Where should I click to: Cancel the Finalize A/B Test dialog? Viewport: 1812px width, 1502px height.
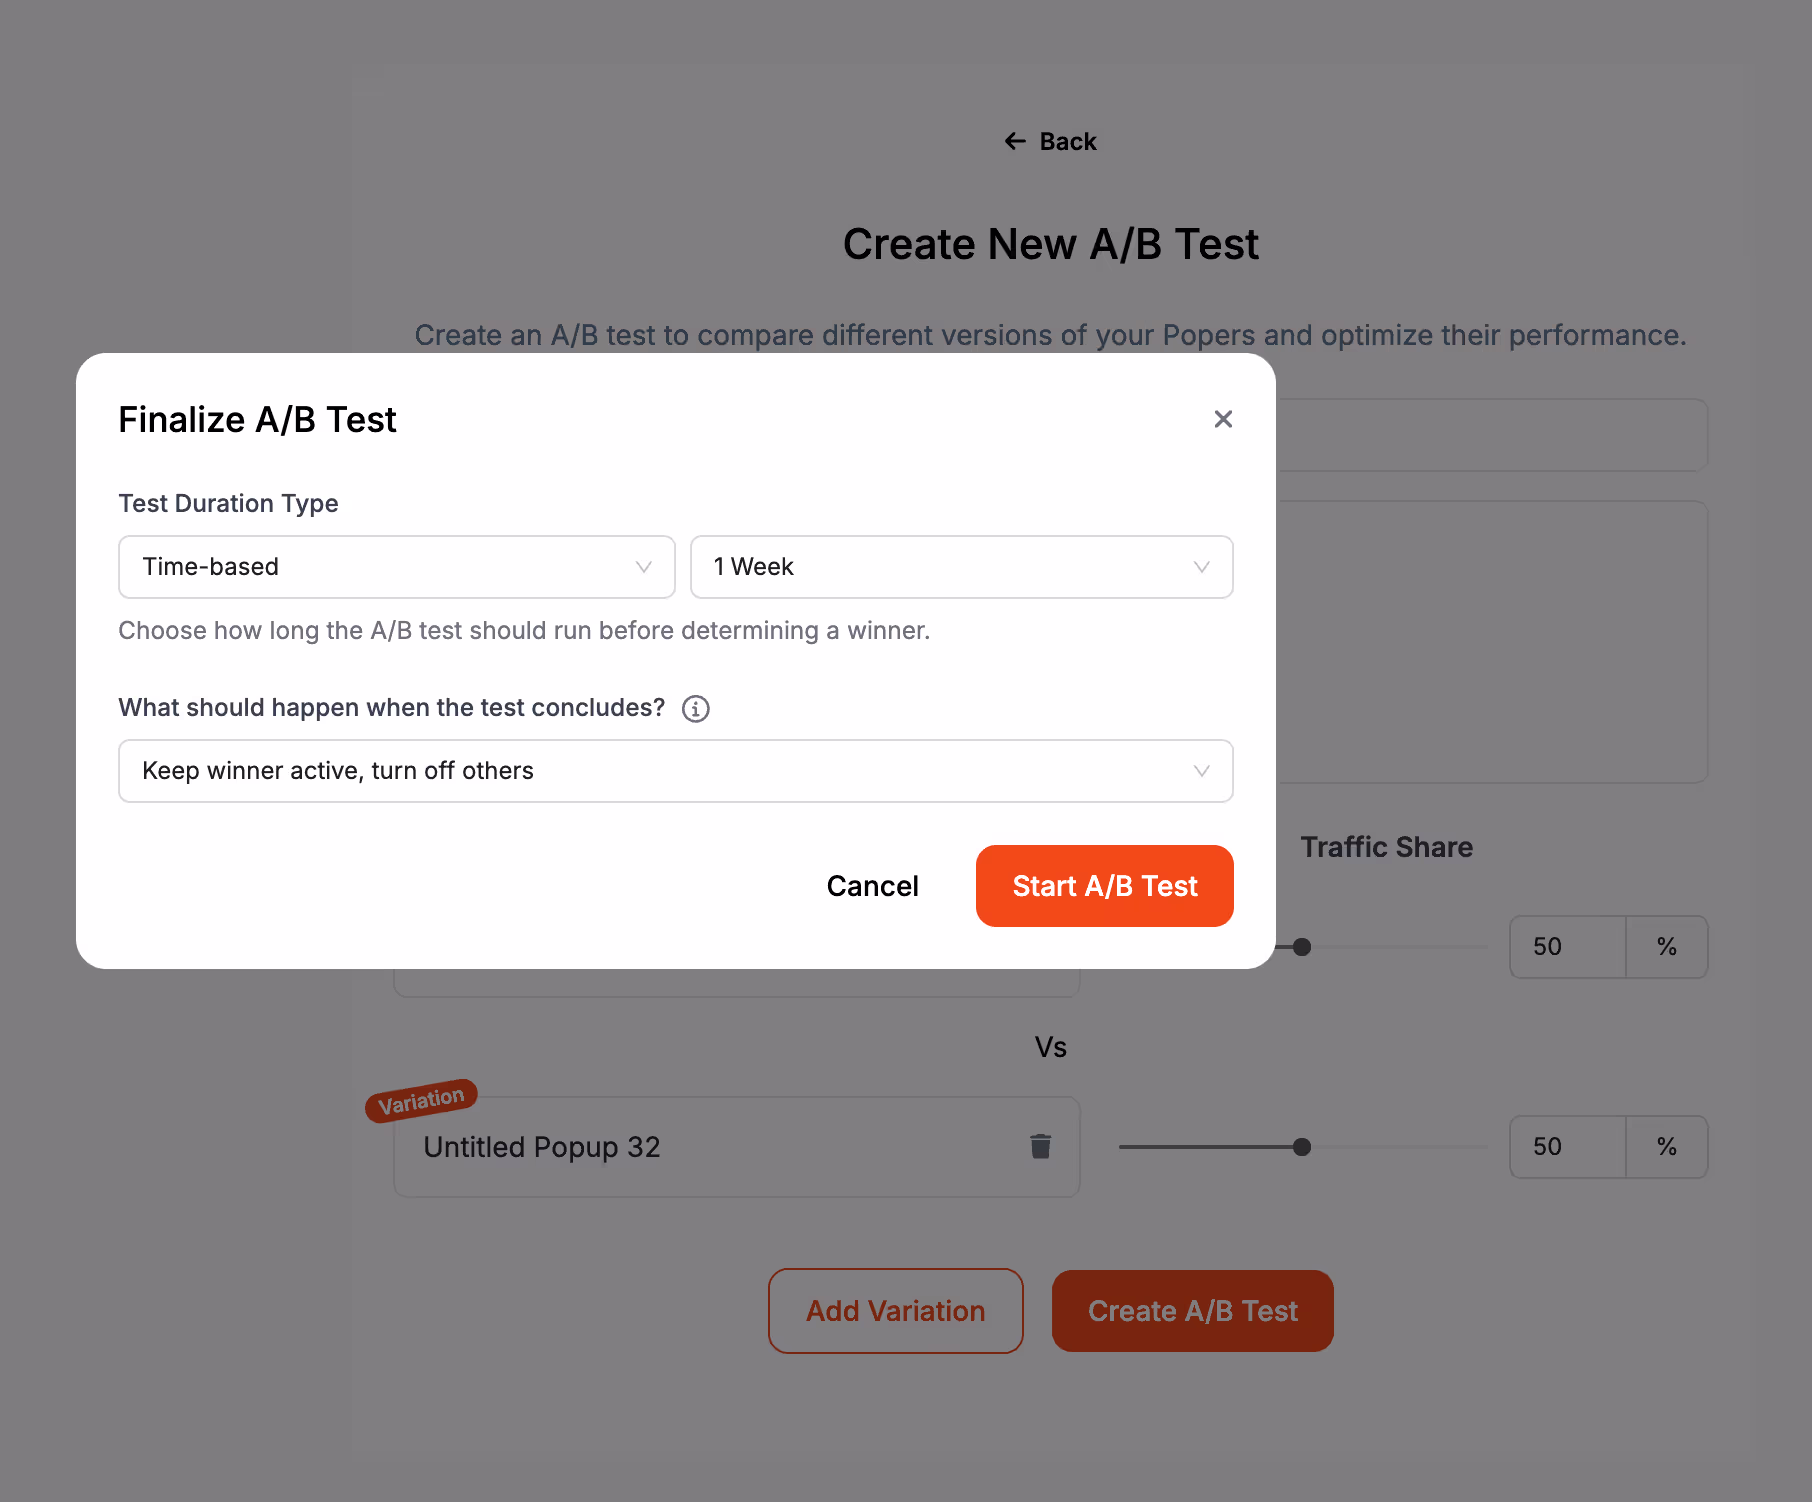872,885
